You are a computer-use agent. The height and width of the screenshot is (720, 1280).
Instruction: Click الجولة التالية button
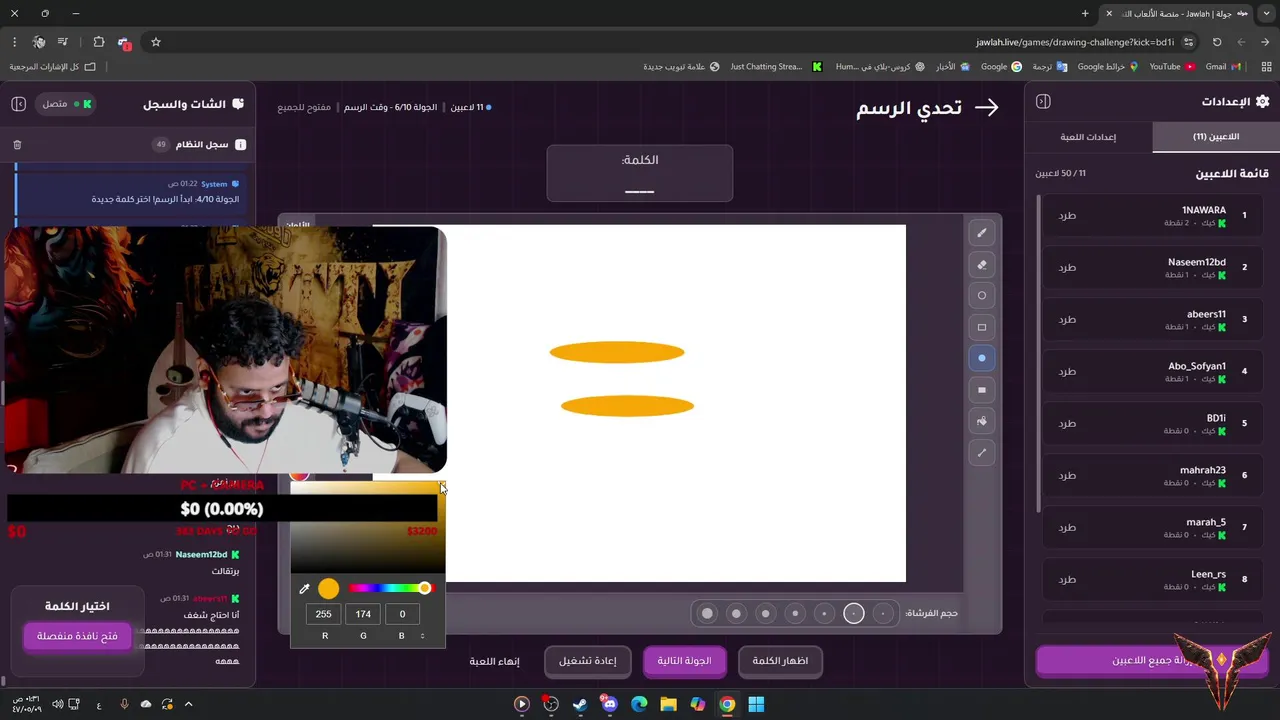pyautogui.click(x=684, y=661)
